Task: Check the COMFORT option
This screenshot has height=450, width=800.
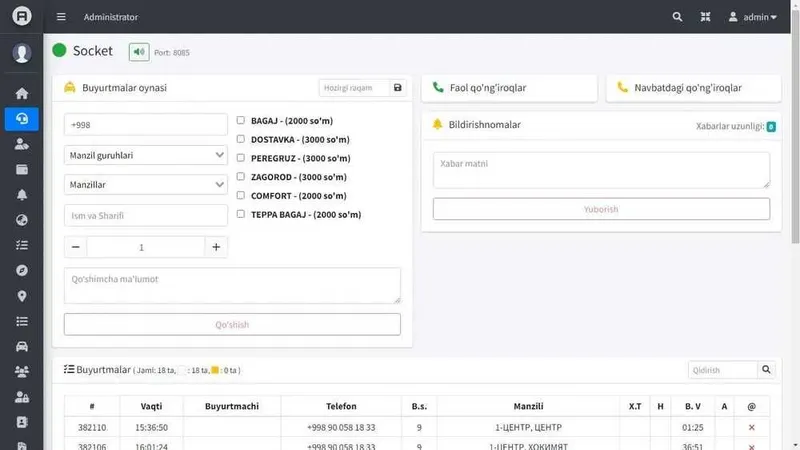Action: (x=240, y=195)
